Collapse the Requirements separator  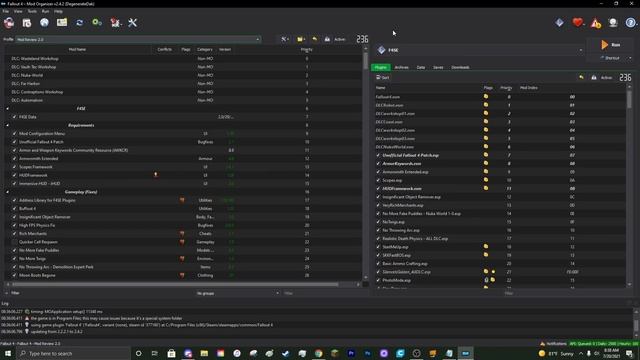[7, 125]
